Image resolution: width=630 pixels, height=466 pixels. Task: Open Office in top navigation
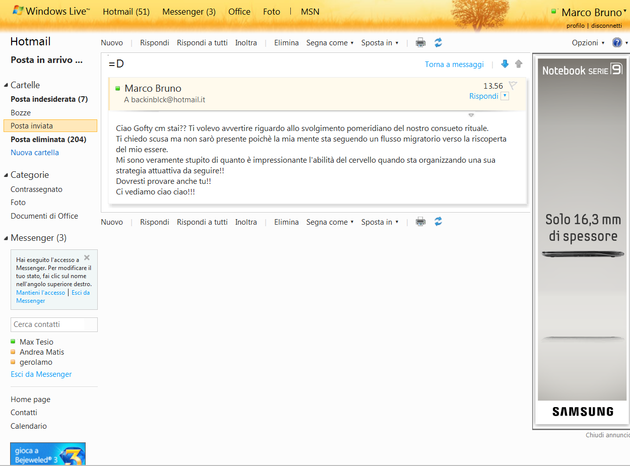(x=239, y=12)
